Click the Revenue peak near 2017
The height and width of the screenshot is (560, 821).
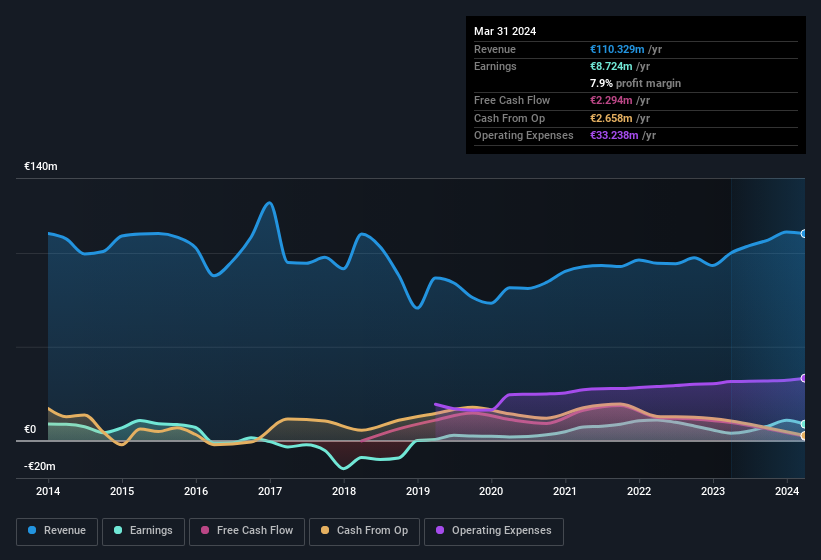tap(270, 203)
